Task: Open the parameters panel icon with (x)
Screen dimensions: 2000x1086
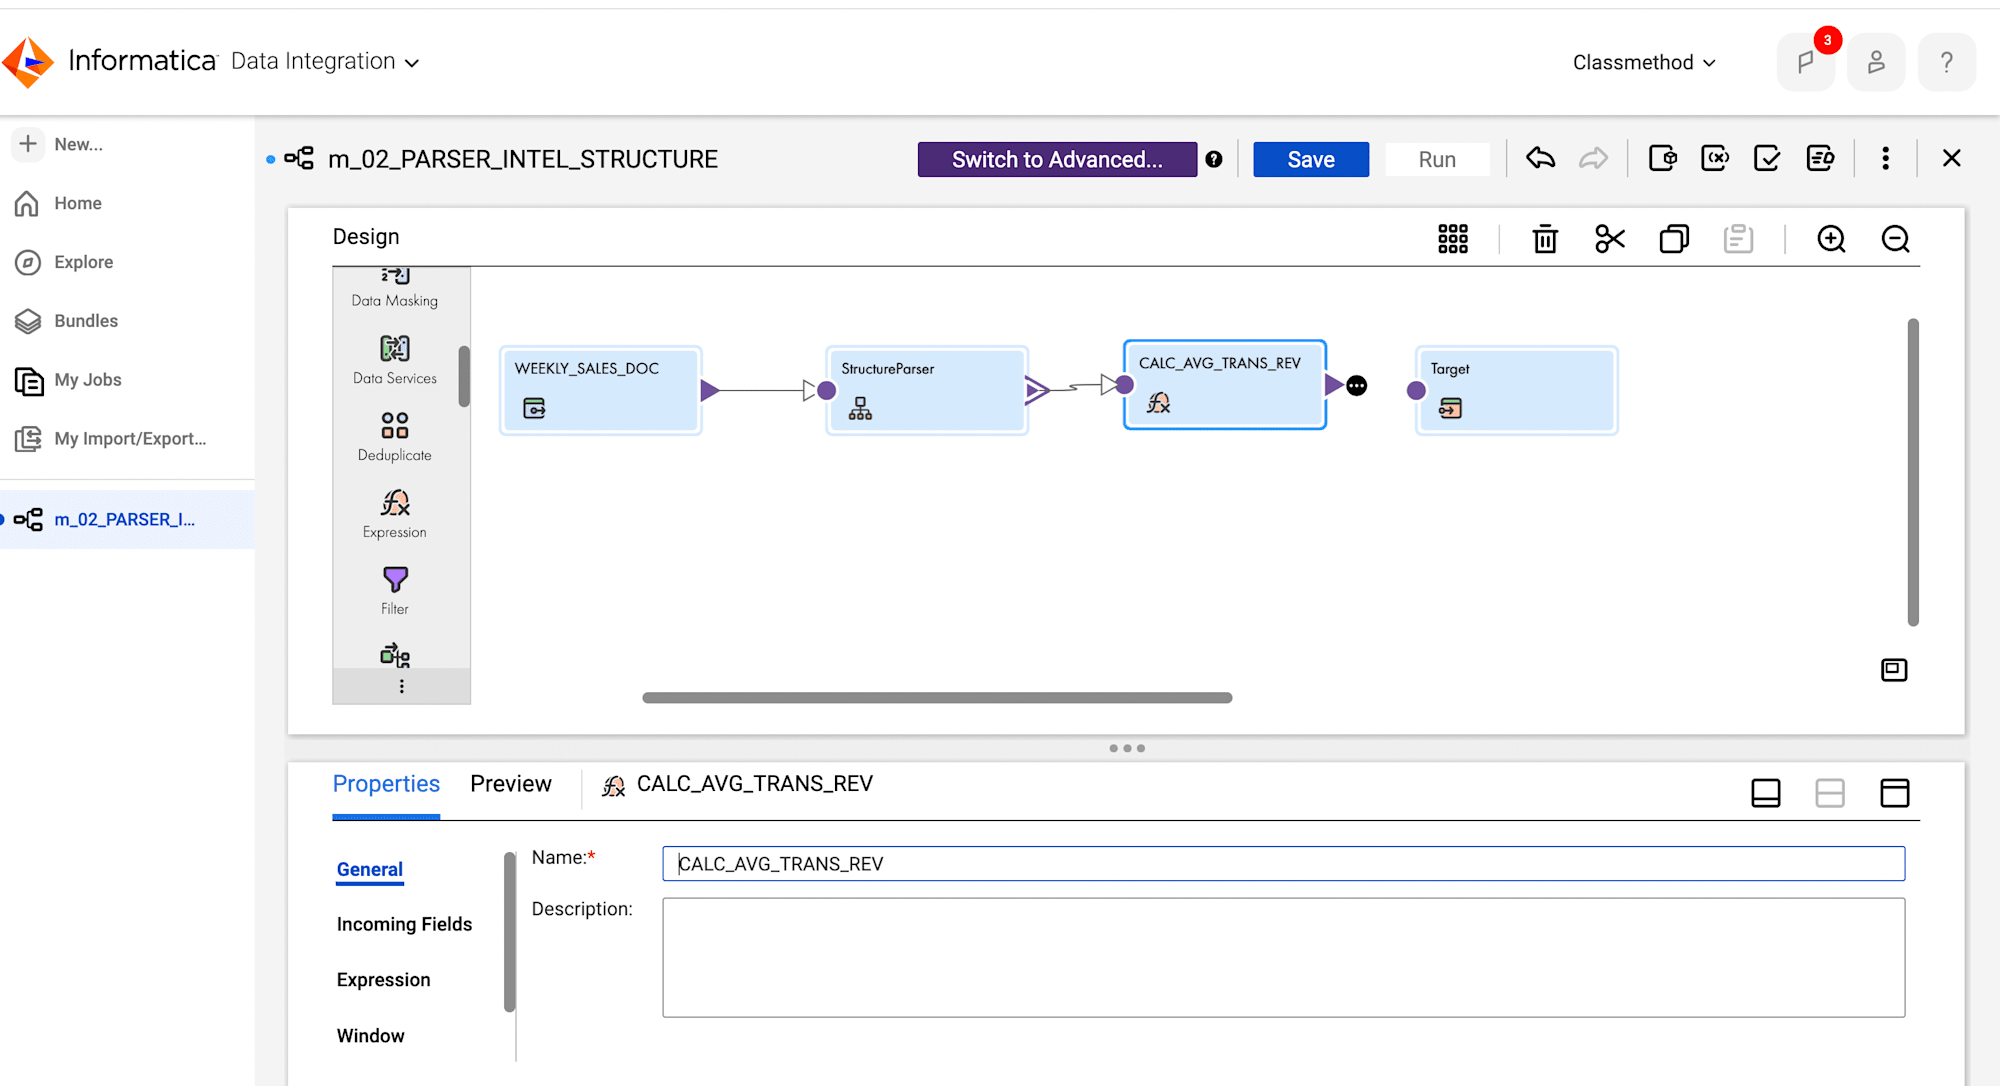Action: pyautogui.click(x=1715, y=159)
